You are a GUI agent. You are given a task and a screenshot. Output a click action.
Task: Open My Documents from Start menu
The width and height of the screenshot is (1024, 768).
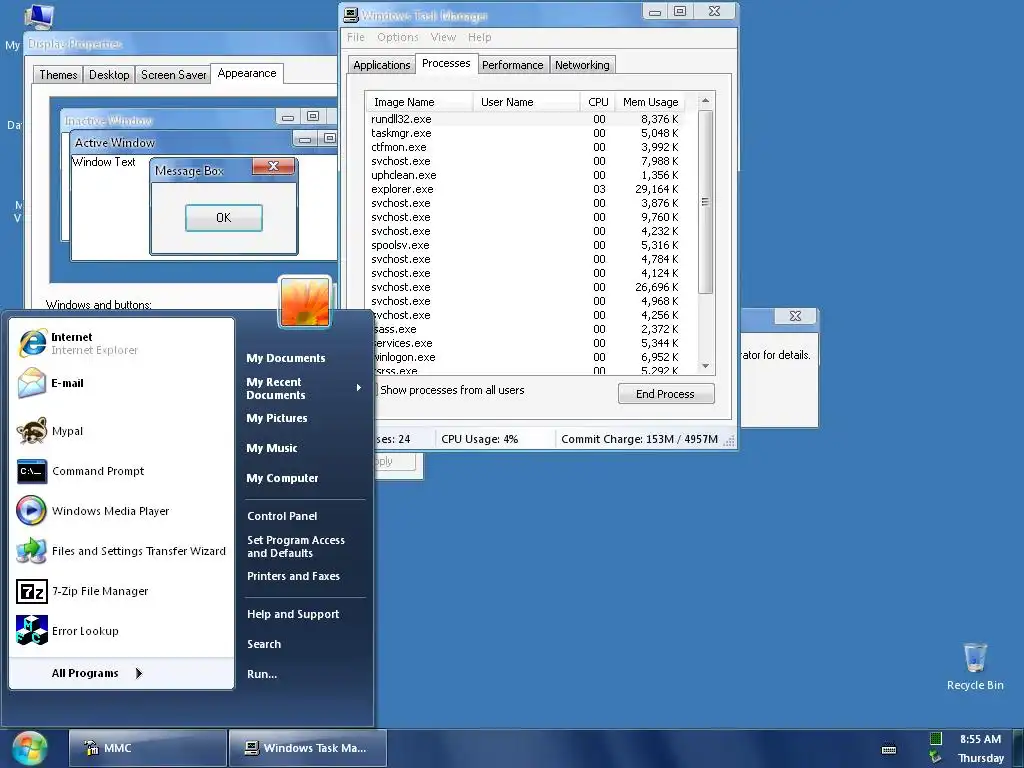[285, 358]
